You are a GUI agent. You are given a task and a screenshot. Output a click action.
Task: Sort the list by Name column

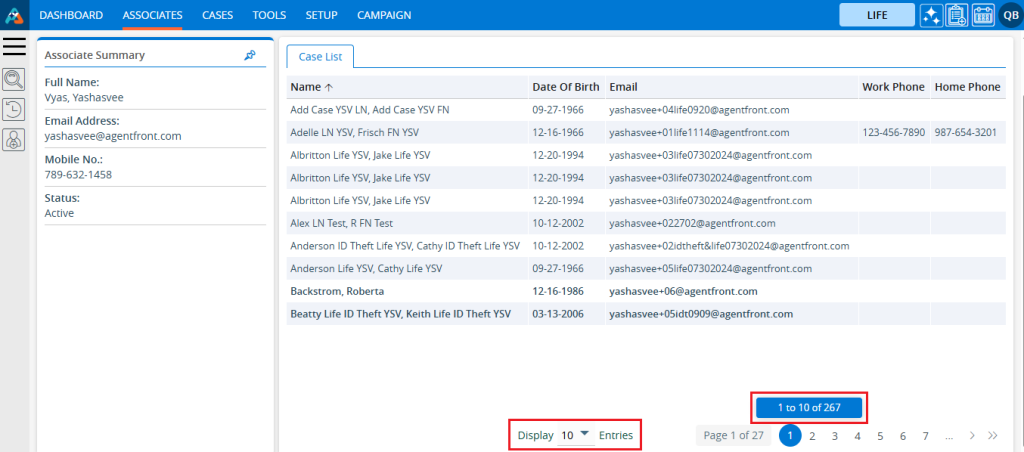[x=306, y=87]
